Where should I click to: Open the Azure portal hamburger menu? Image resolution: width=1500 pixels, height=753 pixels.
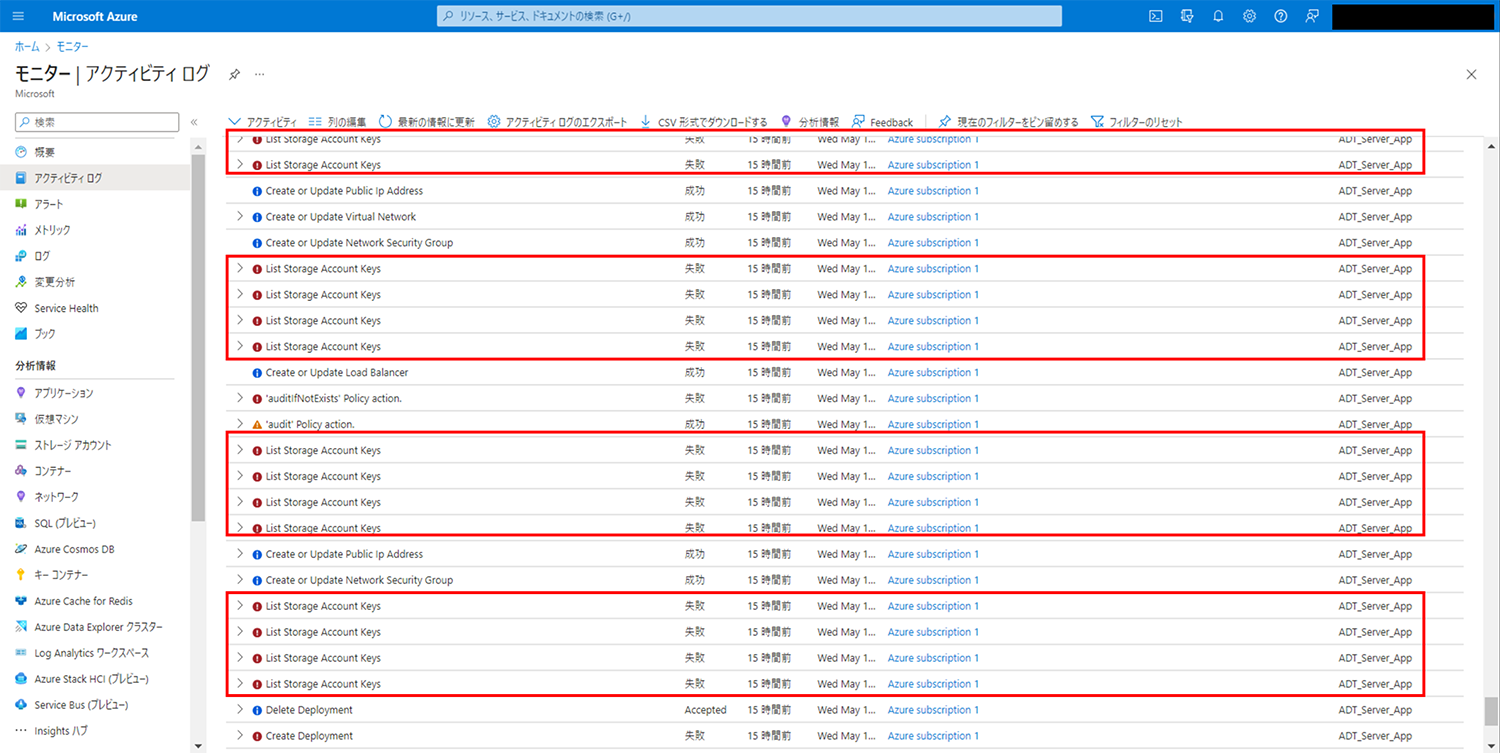coord(19,16)
